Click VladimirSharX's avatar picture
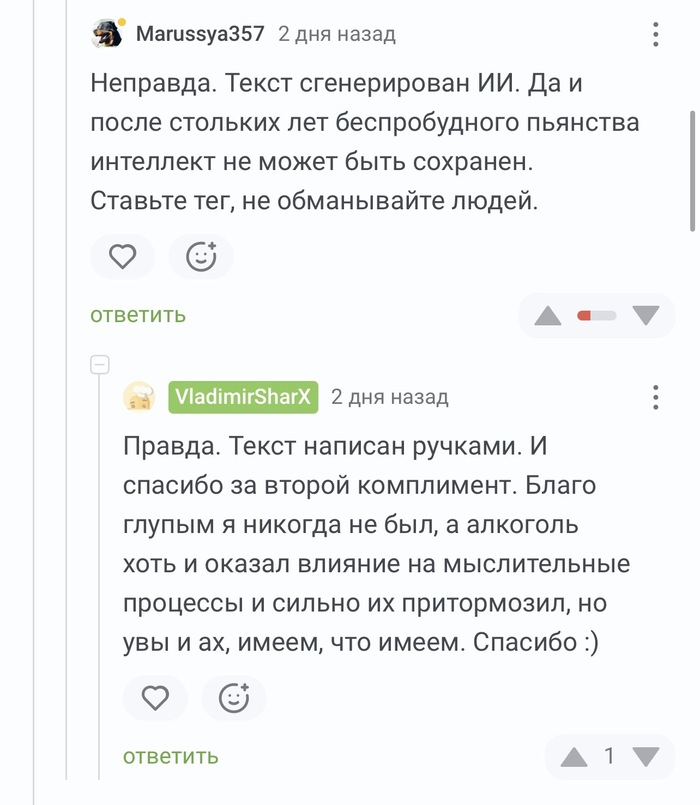 [x=139, y=397]
